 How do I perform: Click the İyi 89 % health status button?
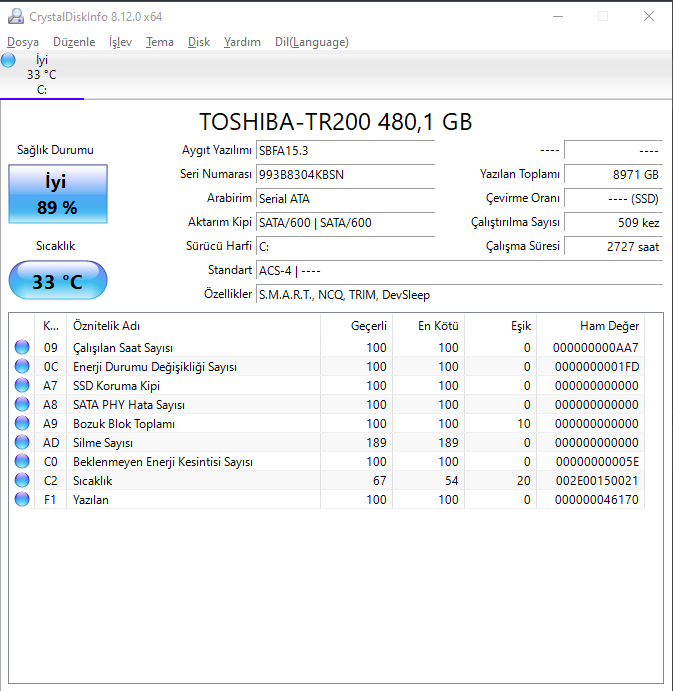pyautogui.click(x=58, y=194)
